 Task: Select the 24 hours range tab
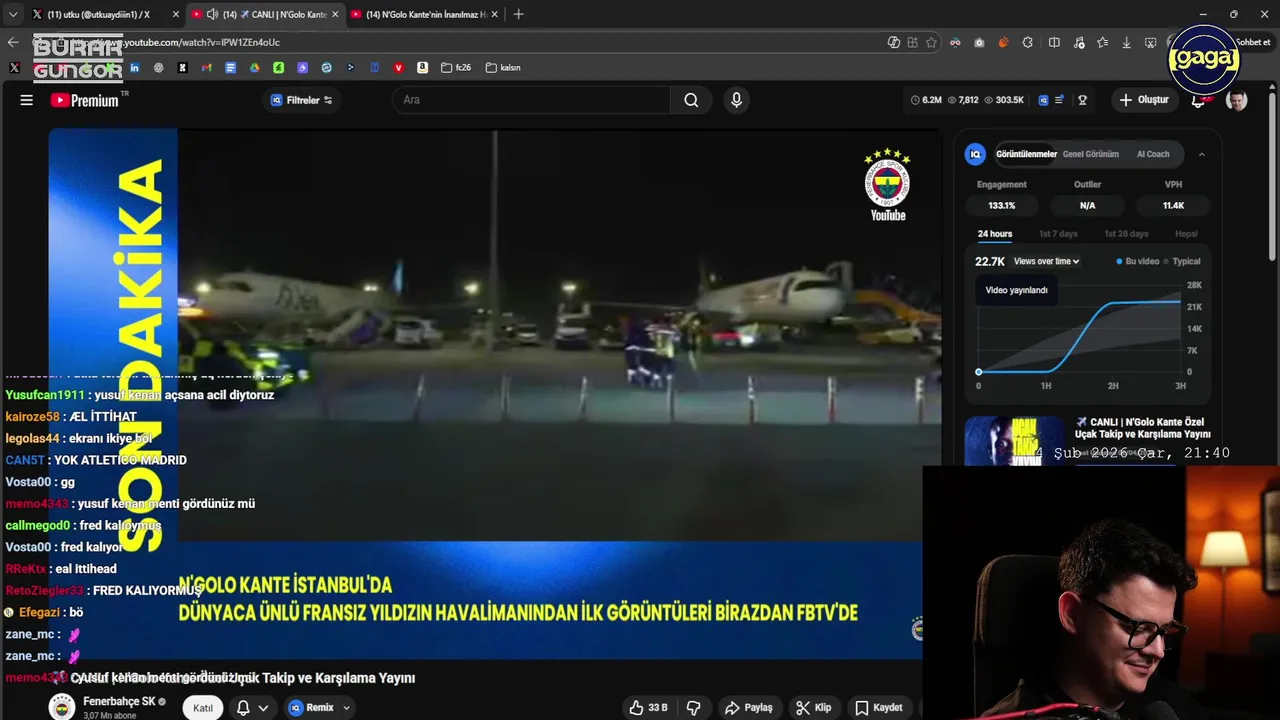point(995,234)
